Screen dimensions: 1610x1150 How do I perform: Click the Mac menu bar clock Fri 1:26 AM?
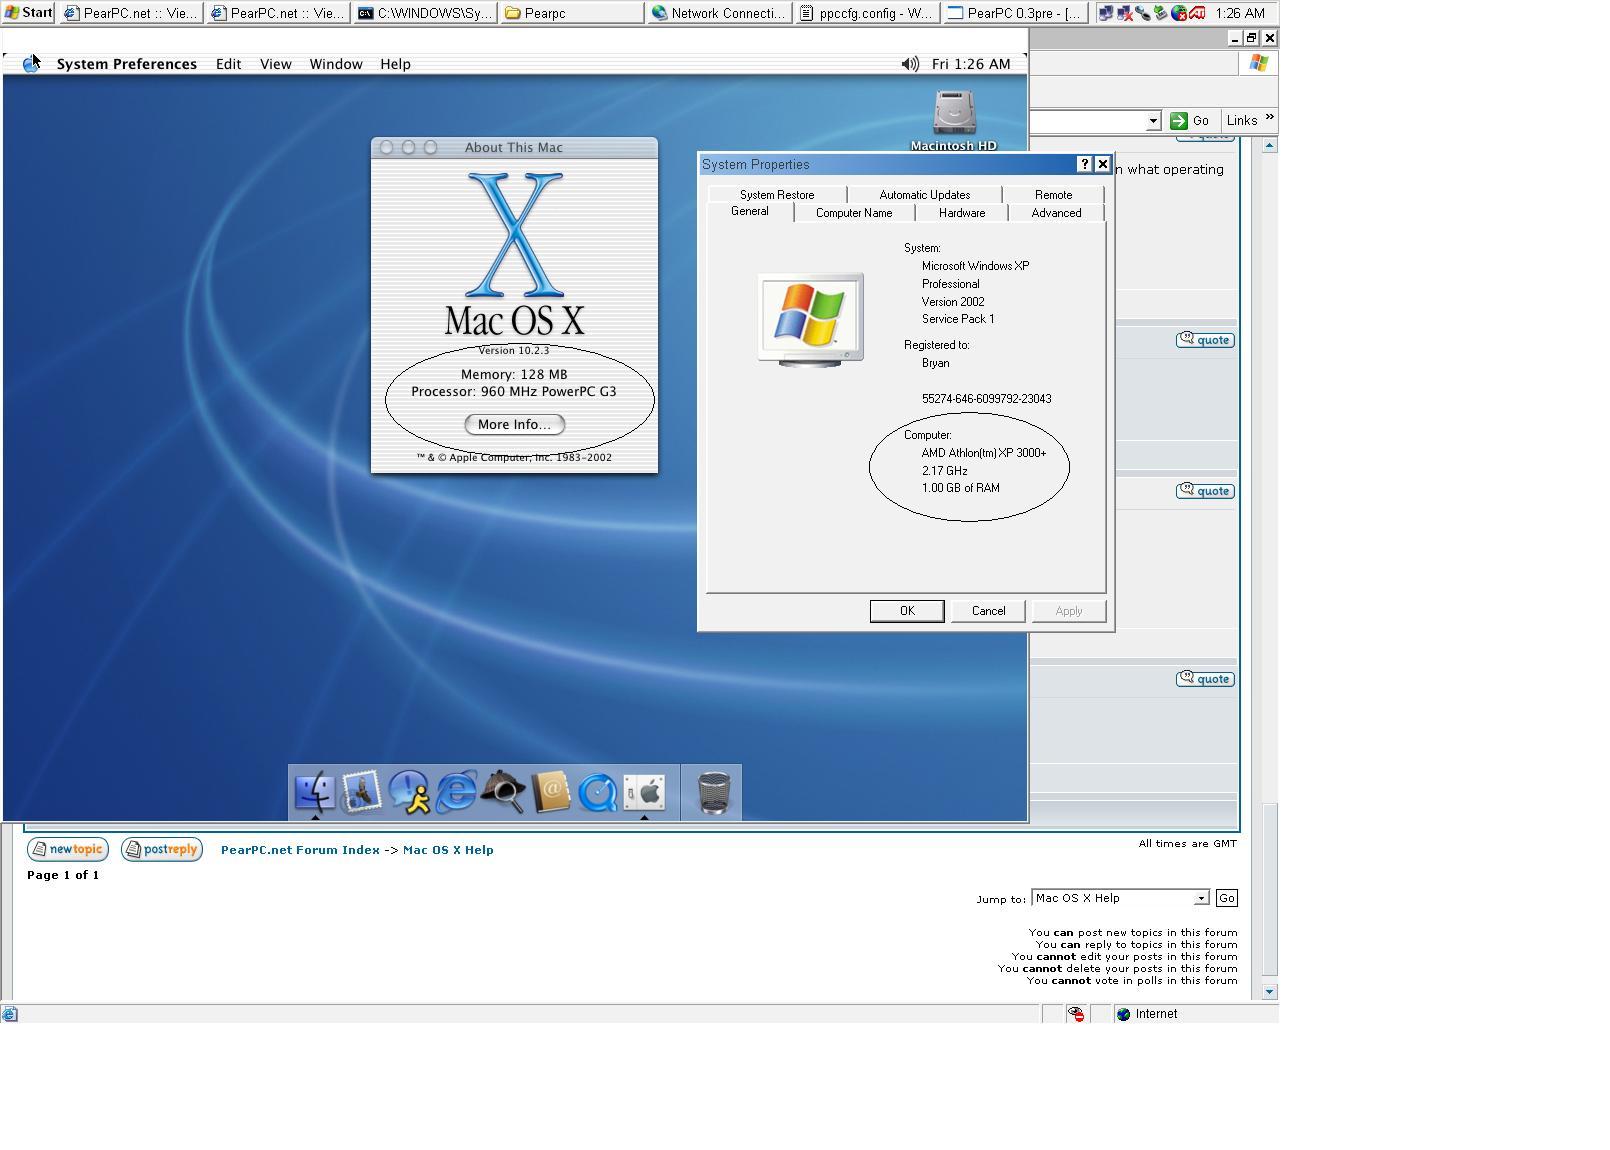971,64
